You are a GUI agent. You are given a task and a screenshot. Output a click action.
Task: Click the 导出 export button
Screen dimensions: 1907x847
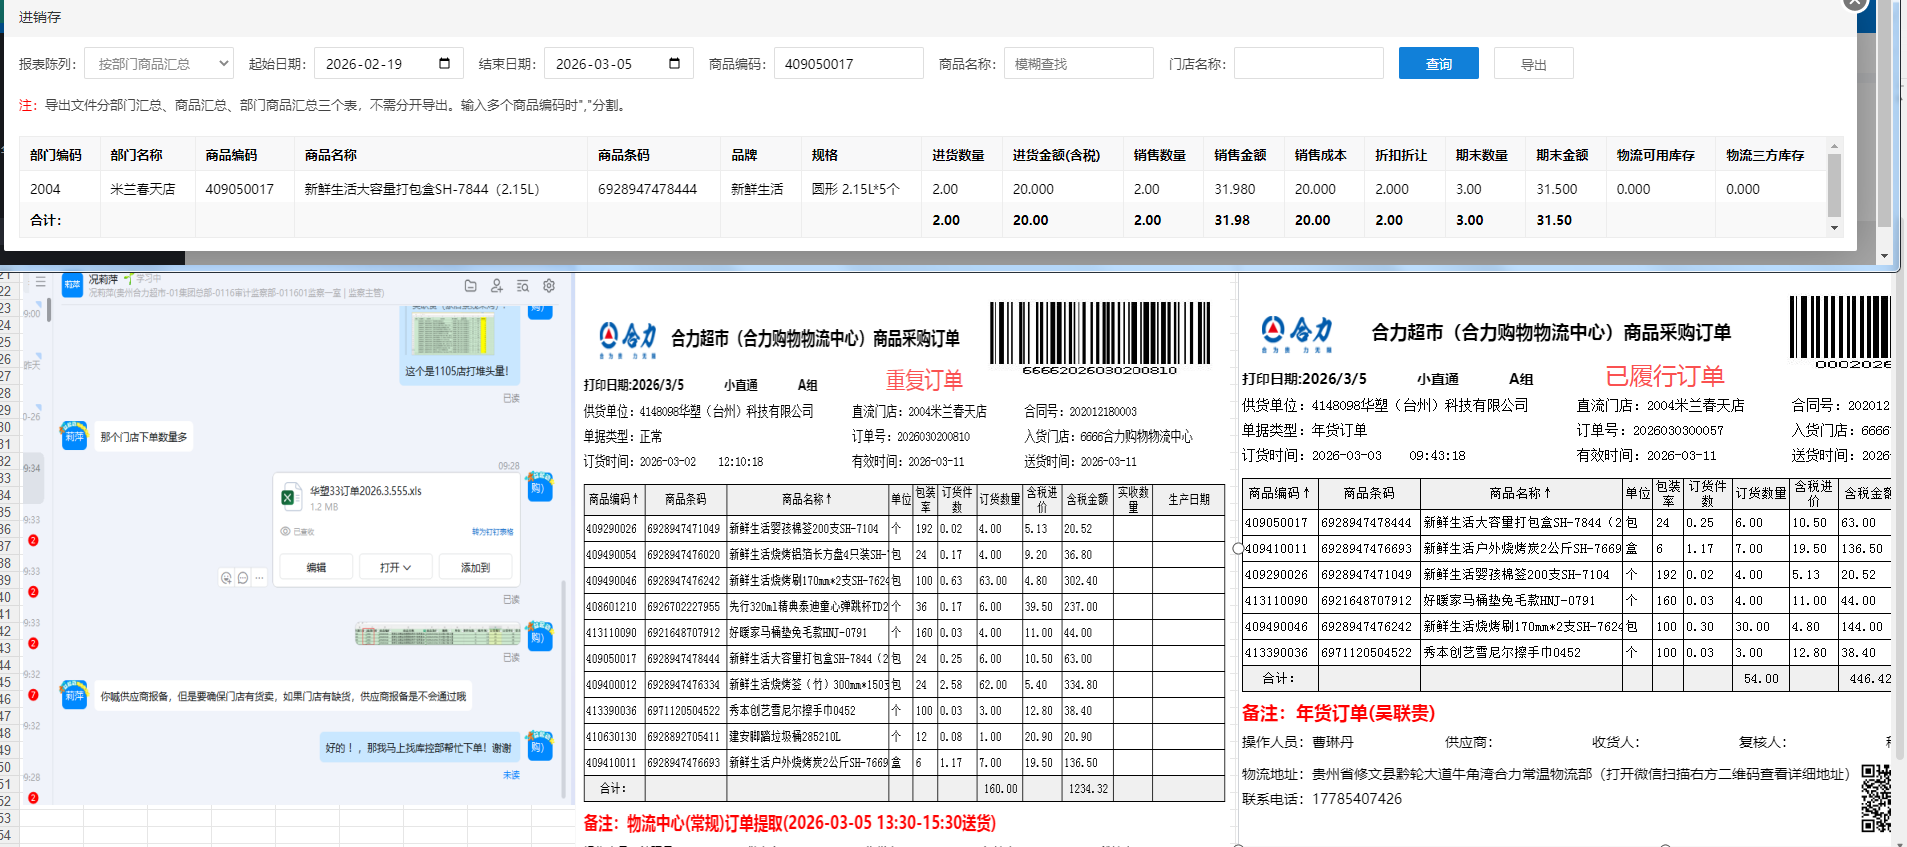point(1533,64)
